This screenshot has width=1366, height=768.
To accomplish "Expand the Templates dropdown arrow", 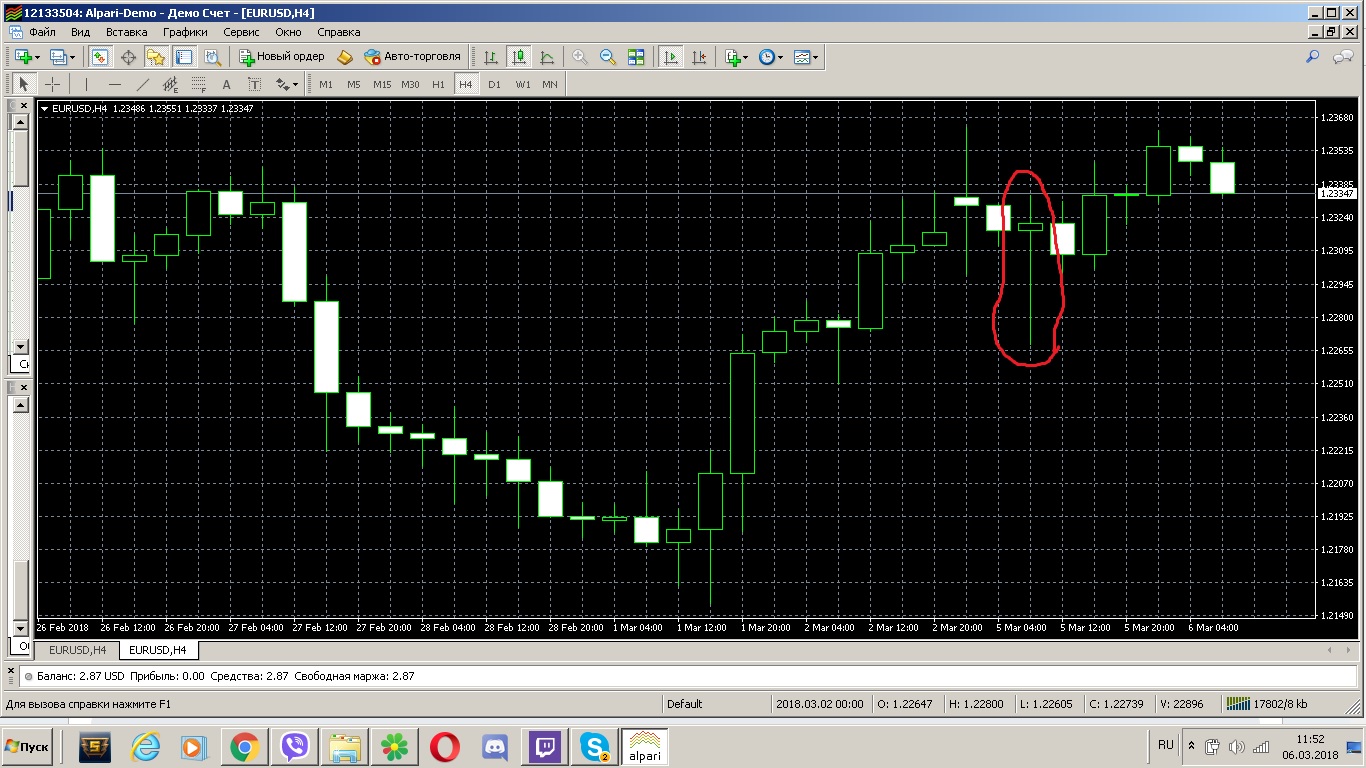I will tap(816, 57).
